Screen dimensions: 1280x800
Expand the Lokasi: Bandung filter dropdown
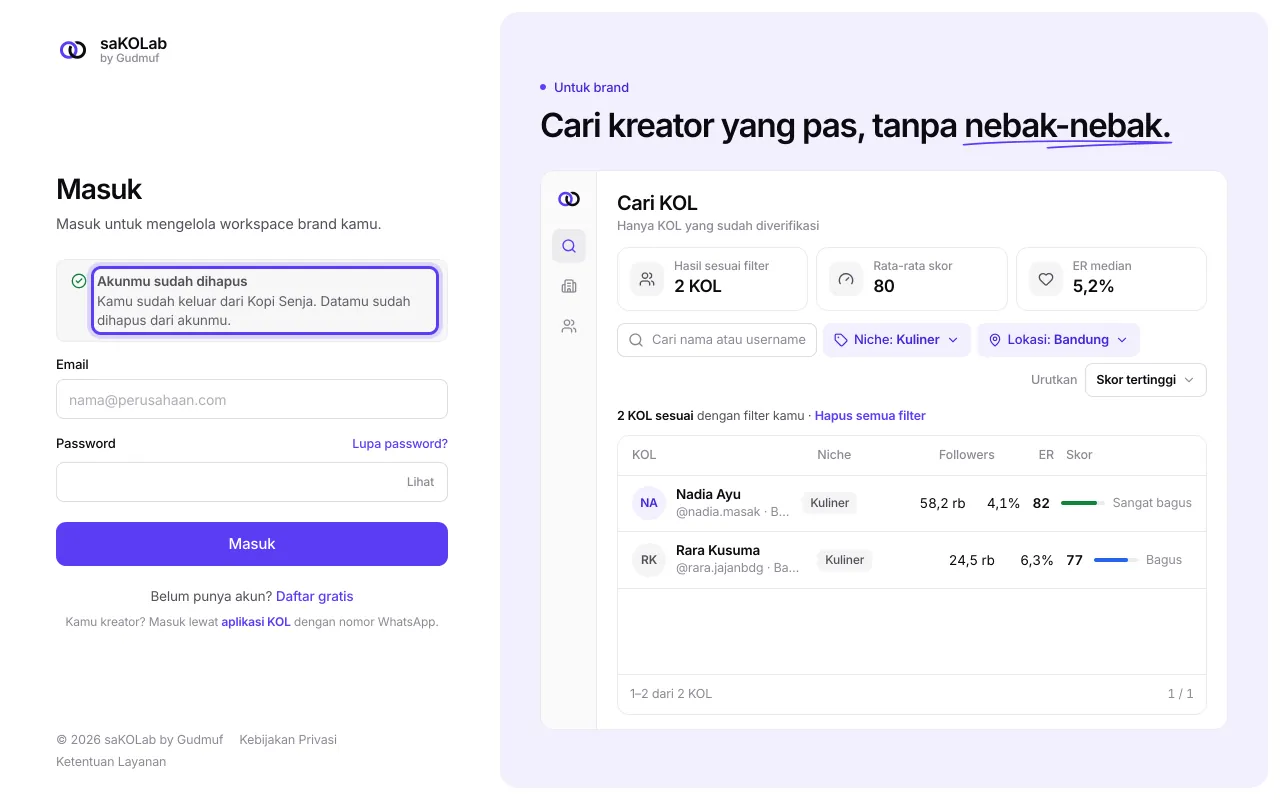(x=1058, y=340)
